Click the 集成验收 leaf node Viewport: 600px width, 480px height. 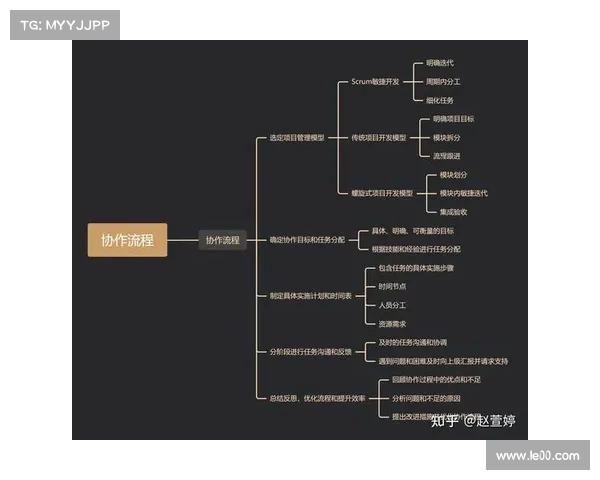(453, 211)
